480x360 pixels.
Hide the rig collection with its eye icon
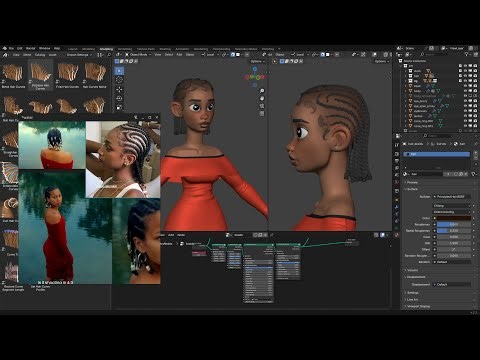(x=465, y=81)
